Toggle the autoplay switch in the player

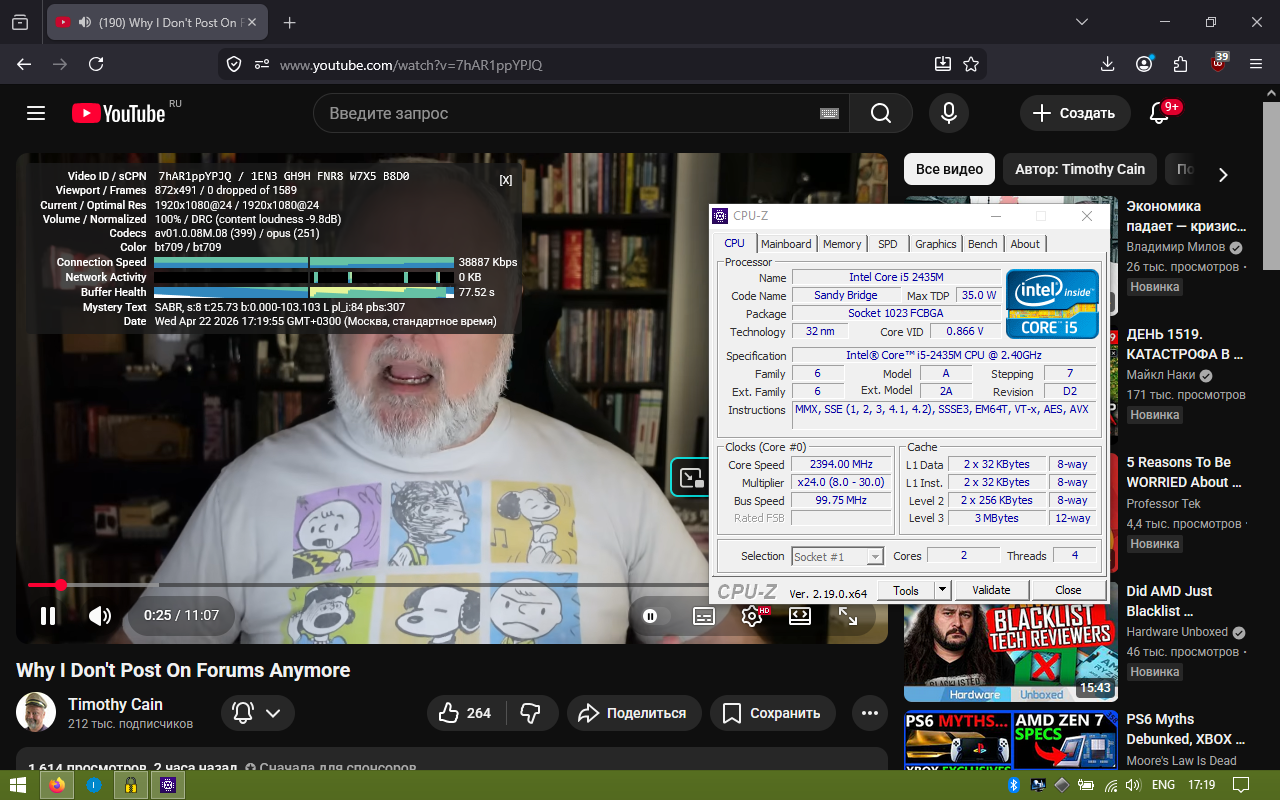pyautogui.click(x=654, y=616)
